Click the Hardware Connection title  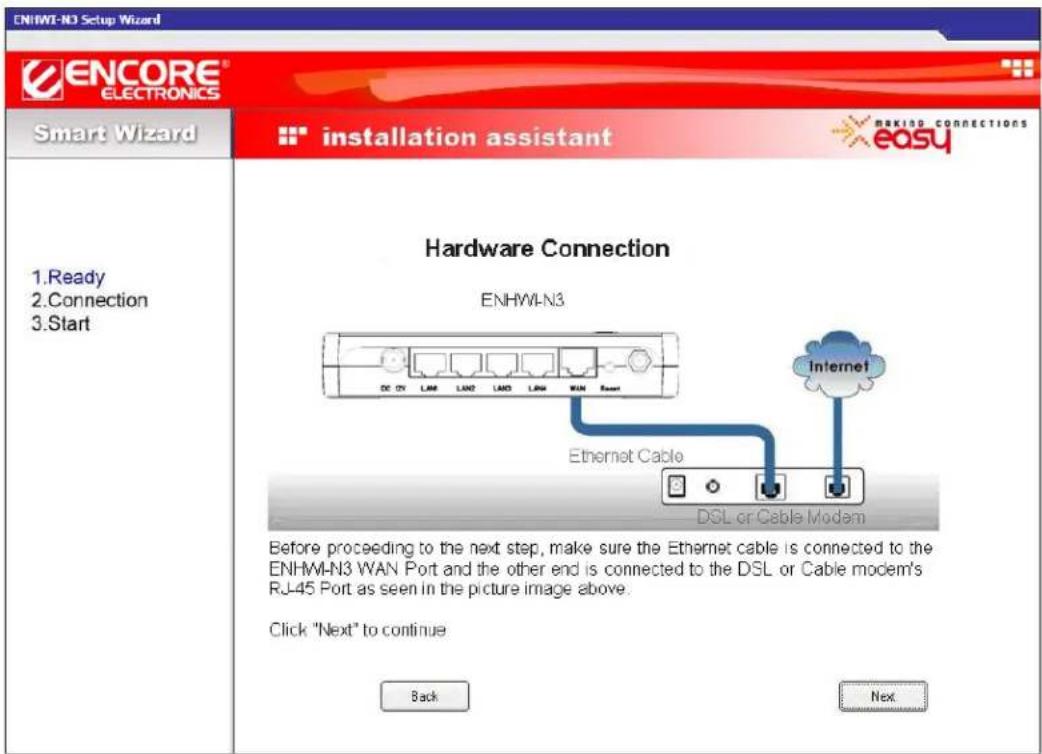coord(547,248)
